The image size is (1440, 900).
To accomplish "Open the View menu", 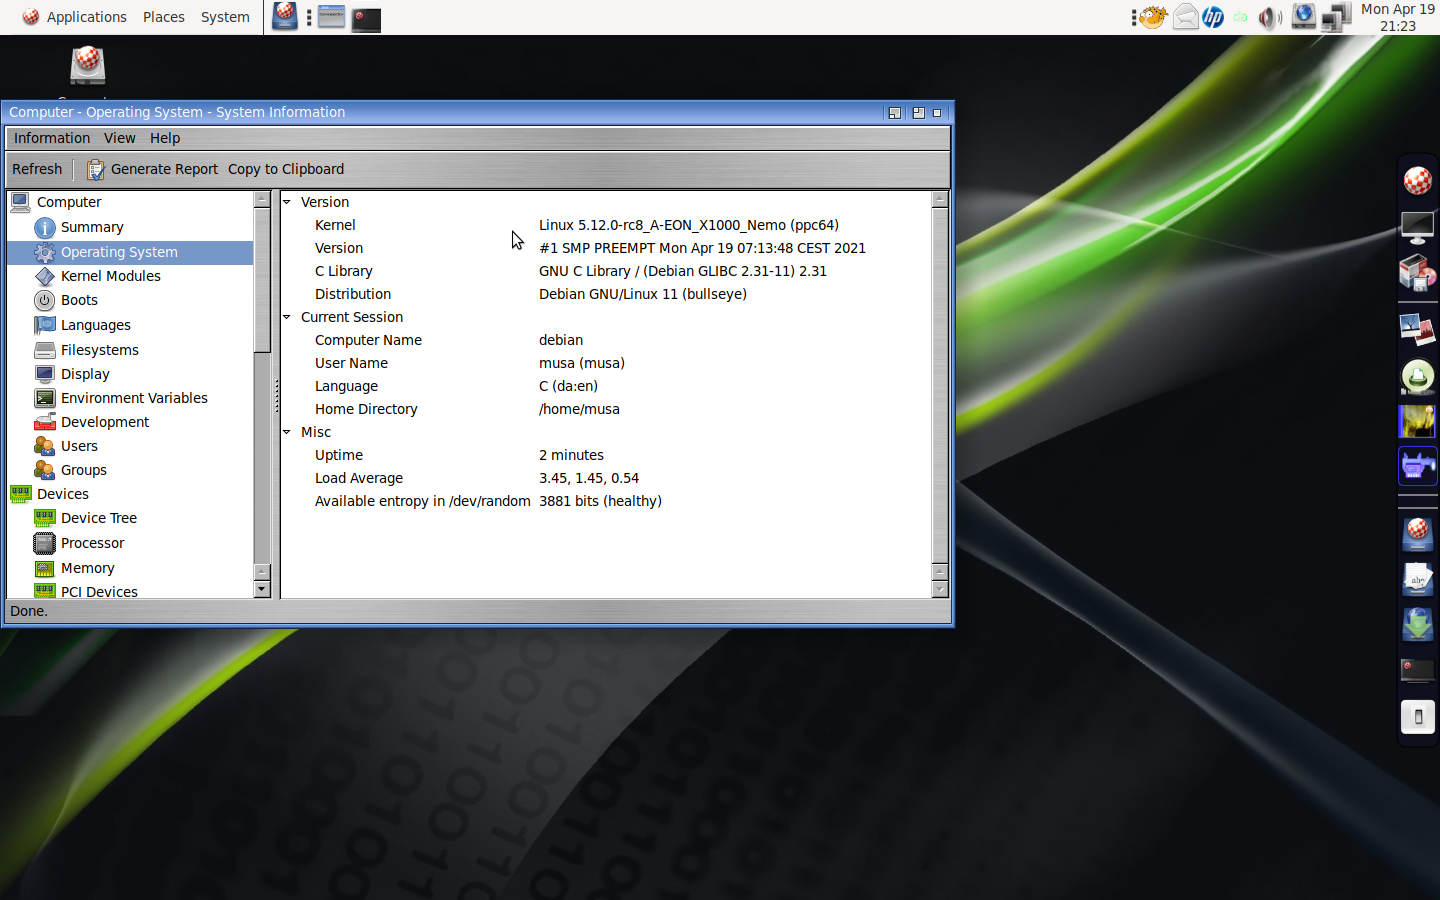I will point(119,138).
